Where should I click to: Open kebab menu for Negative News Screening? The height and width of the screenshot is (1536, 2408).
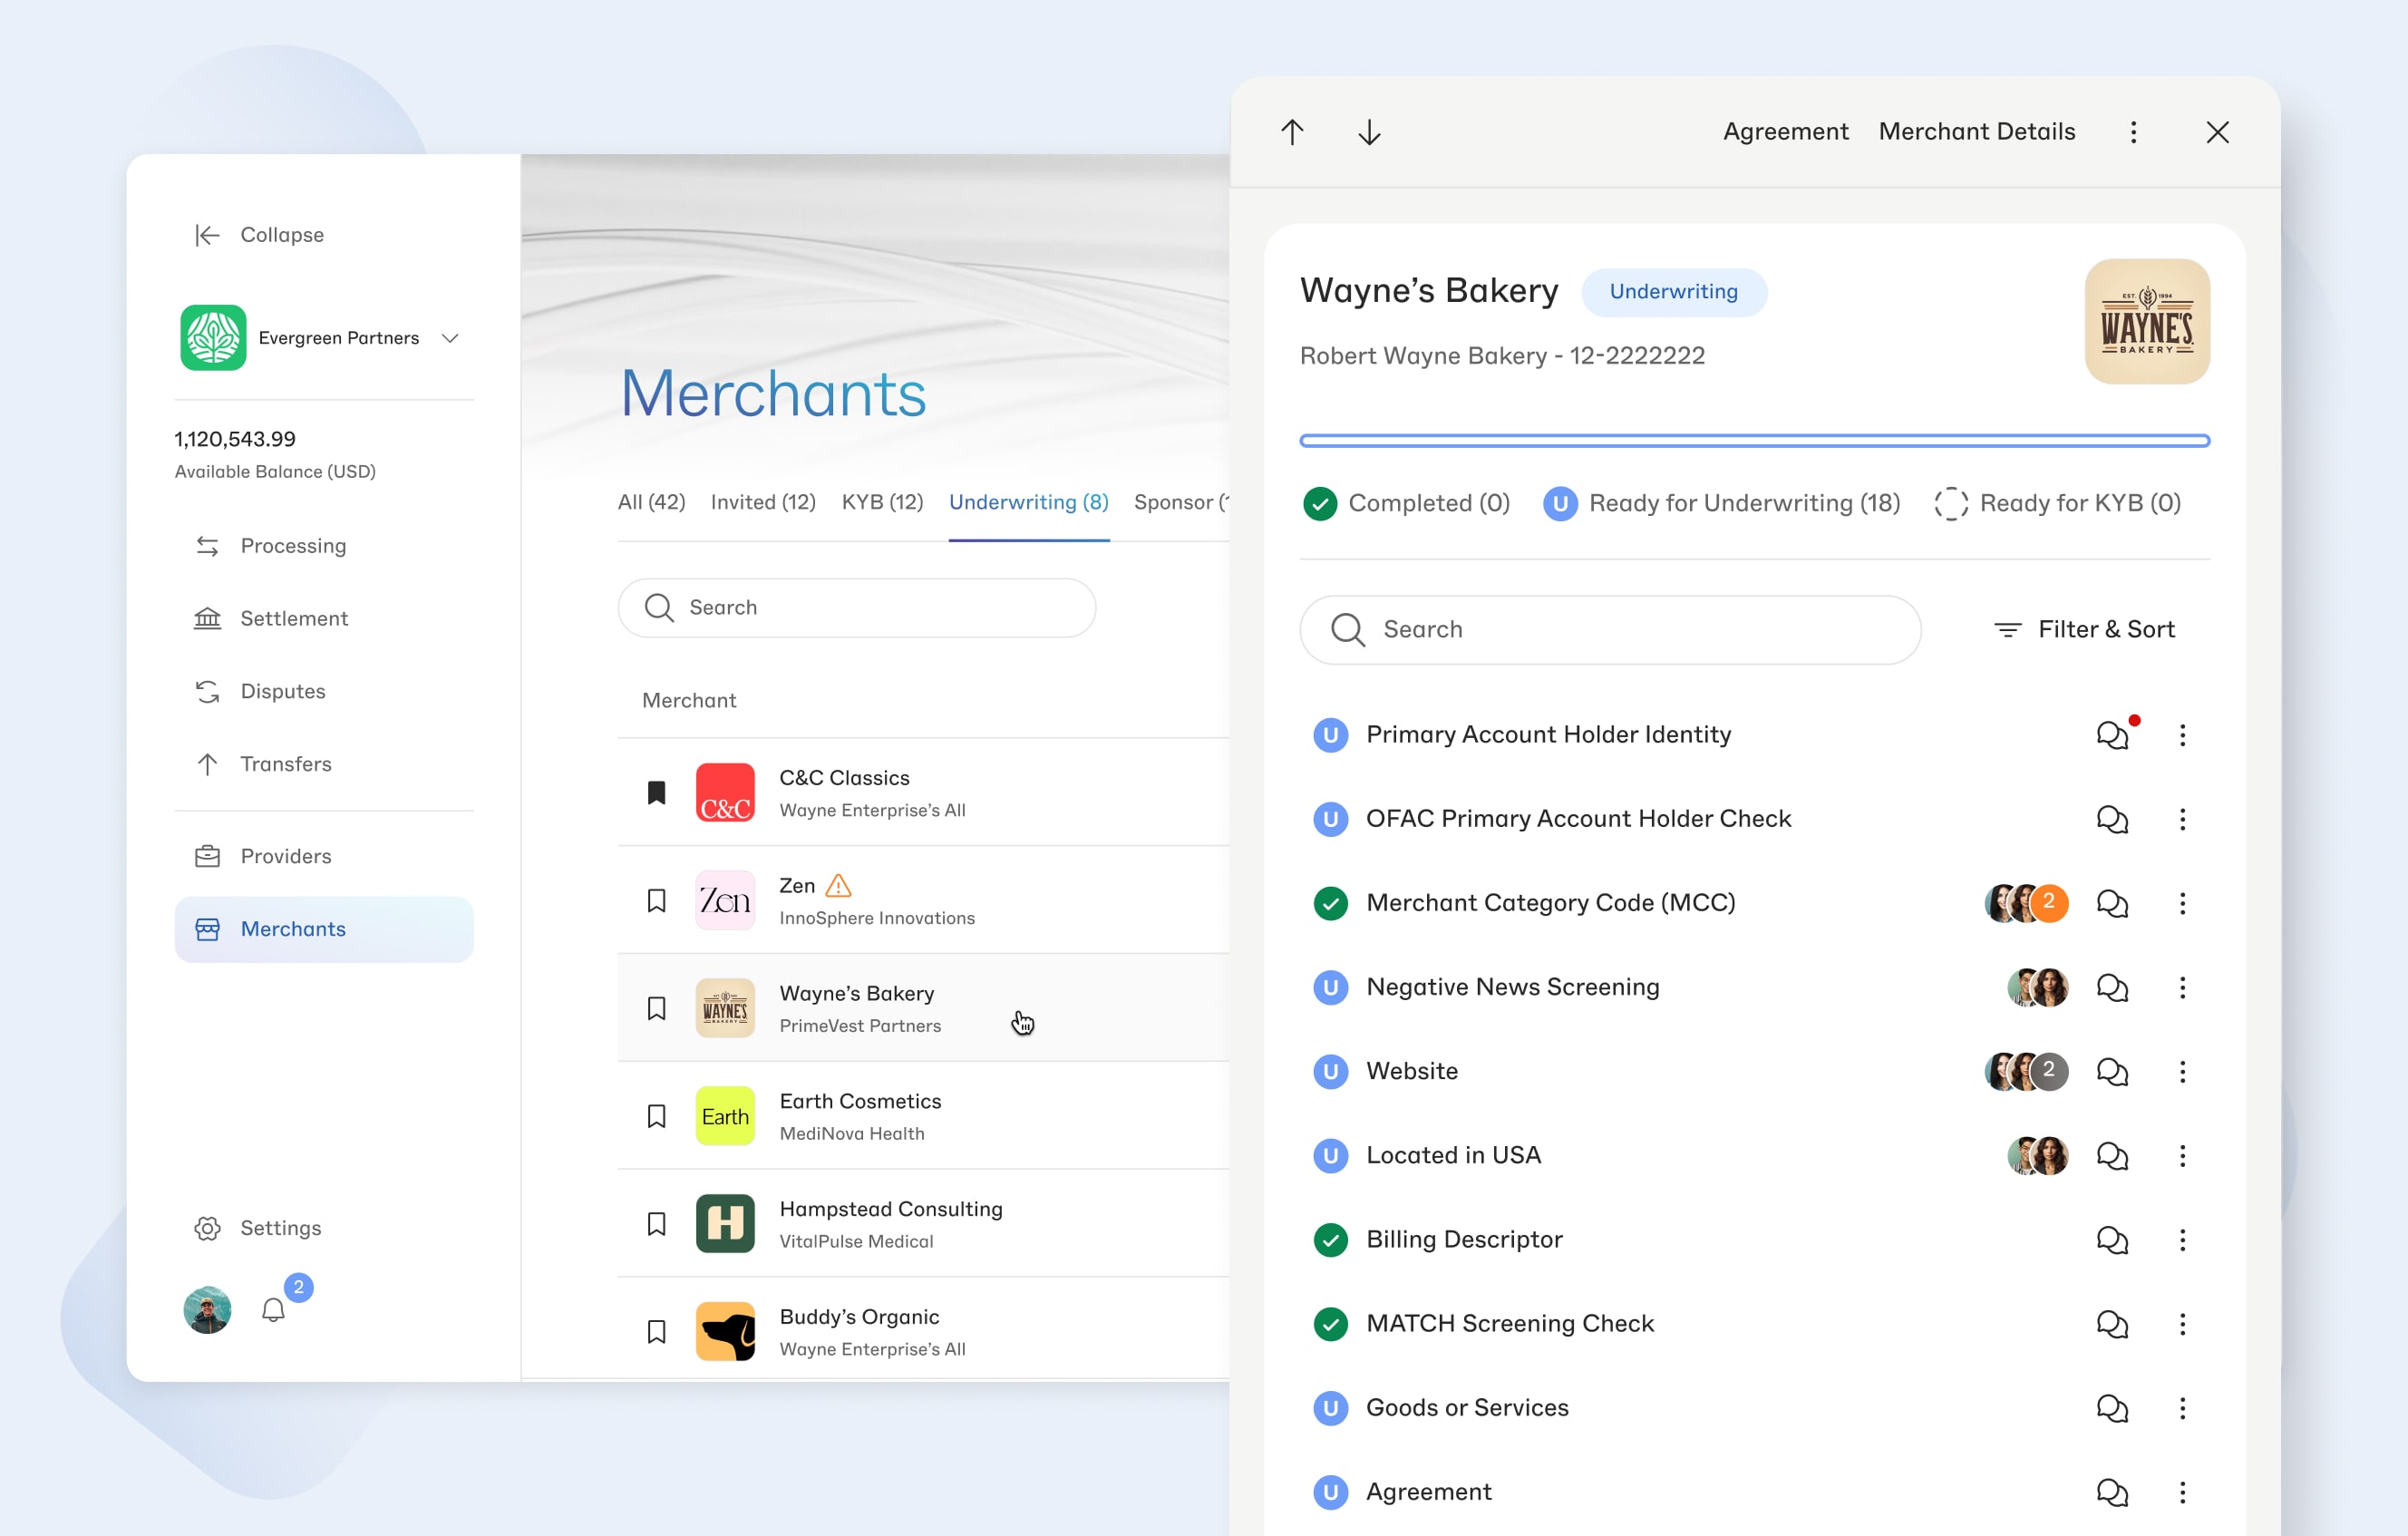pyautogui.click(x=2182, y=987)
